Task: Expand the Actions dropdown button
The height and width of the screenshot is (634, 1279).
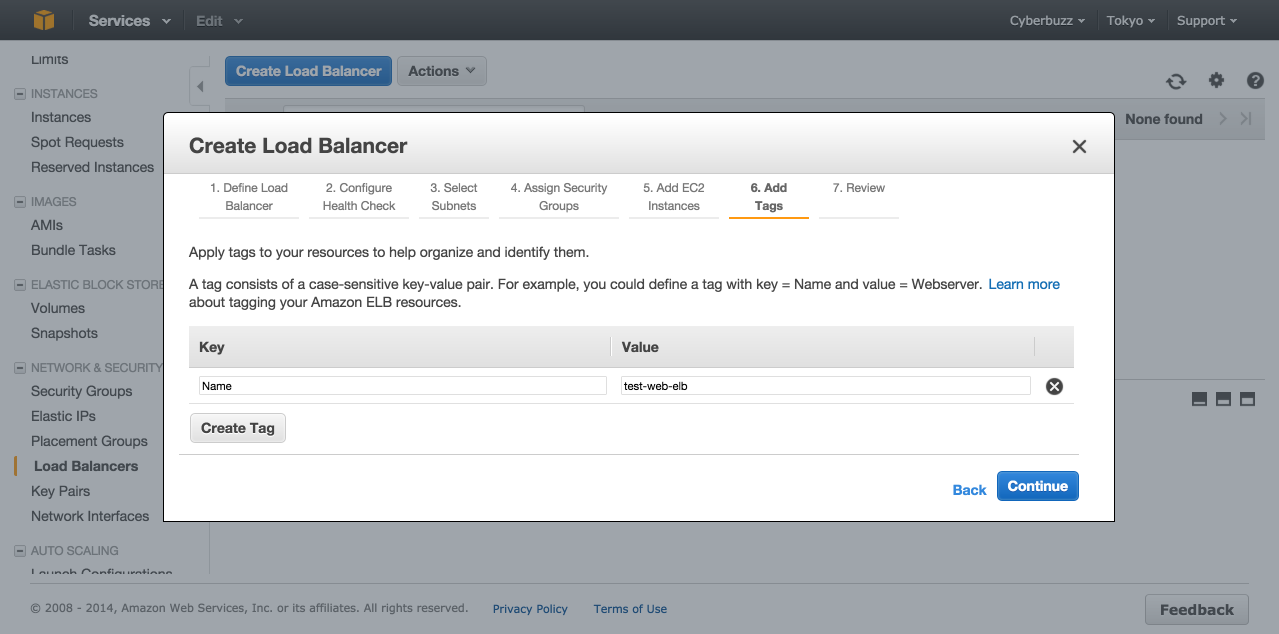Action: pyautogui.click(x=441, y=71)
